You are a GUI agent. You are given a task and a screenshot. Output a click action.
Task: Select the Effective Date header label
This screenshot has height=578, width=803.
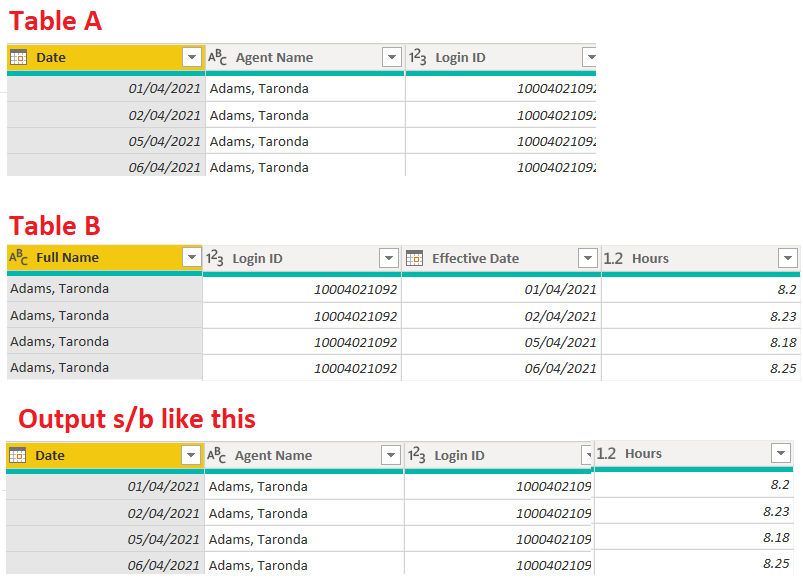pos(475,259)
